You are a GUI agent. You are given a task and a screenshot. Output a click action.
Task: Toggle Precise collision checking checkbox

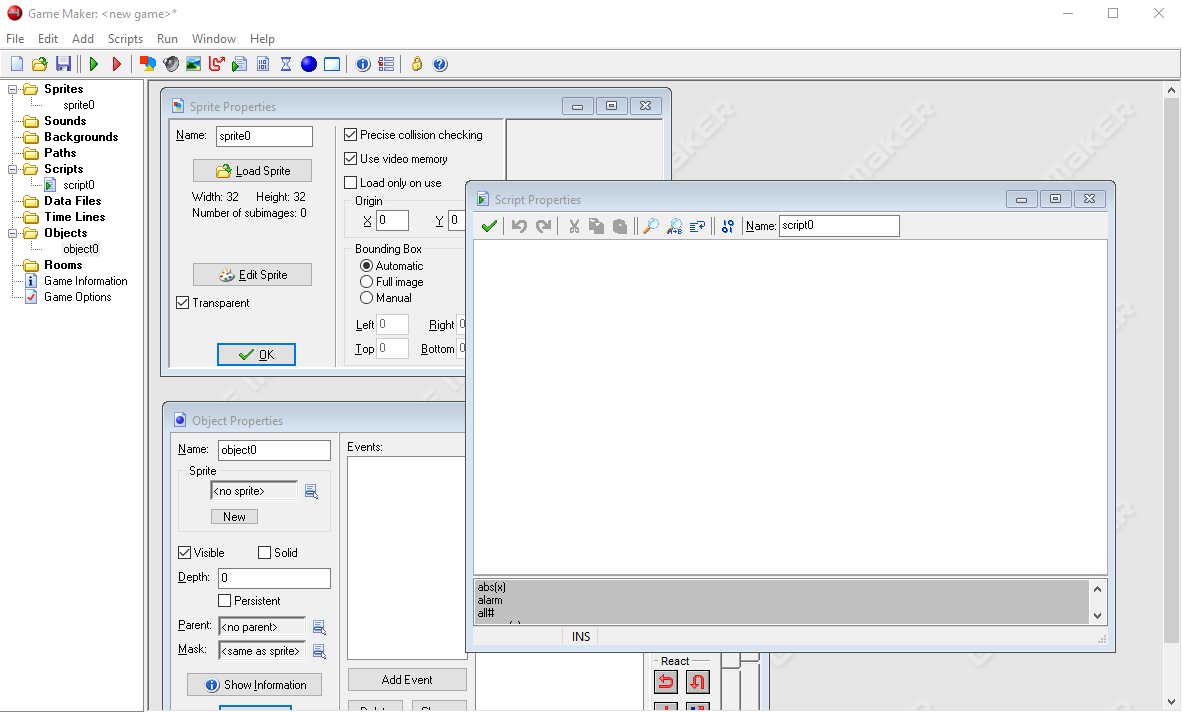point(351,135)
